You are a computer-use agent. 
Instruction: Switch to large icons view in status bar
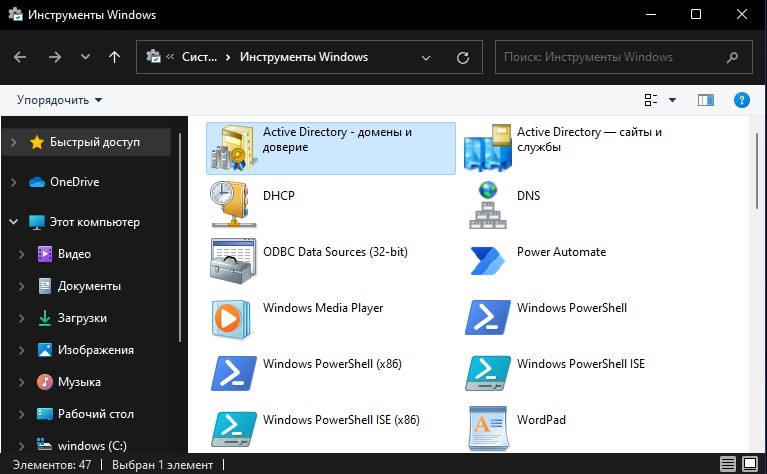(x=750, y=464)
